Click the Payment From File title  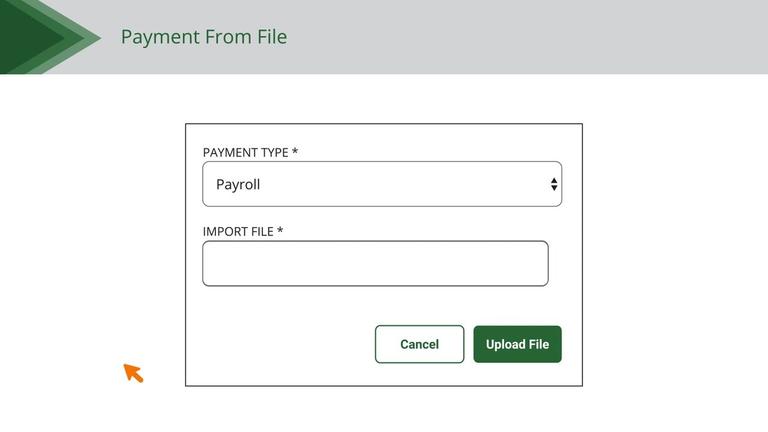(x=204, y=37)
